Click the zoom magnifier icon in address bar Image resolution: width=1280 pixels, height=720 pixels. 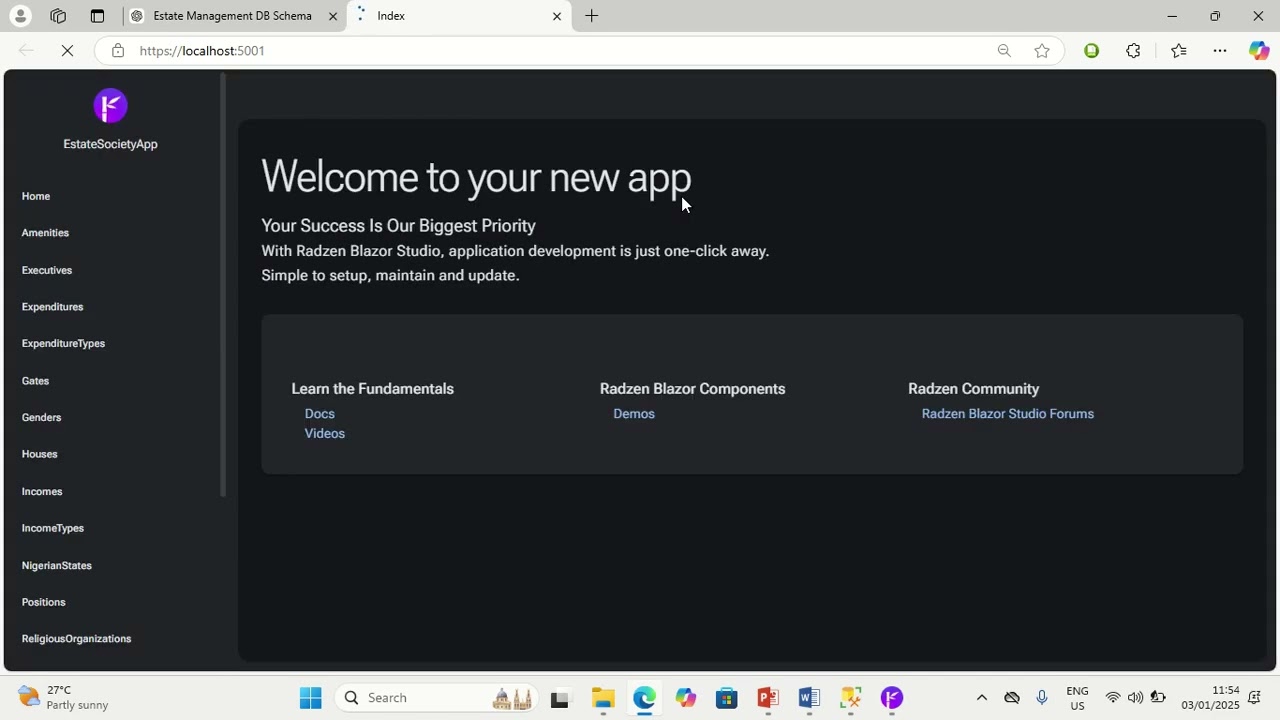pyautogui.click(x=1004, y=51)
